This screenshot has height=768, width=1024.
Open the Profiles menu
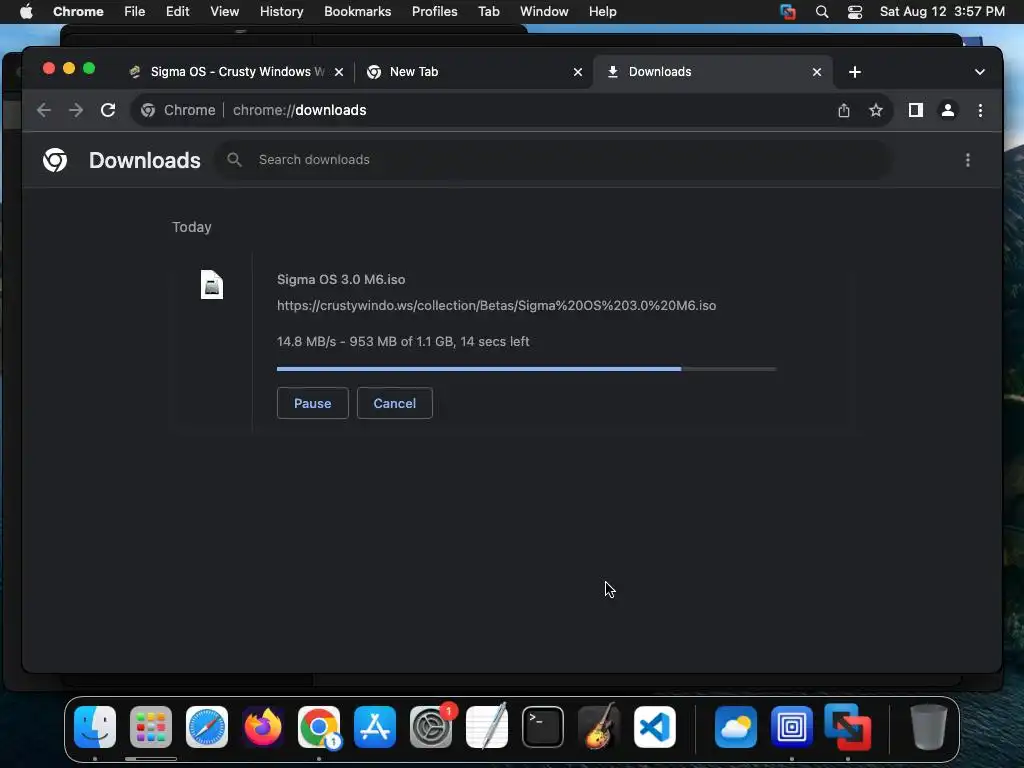point(434,12)
